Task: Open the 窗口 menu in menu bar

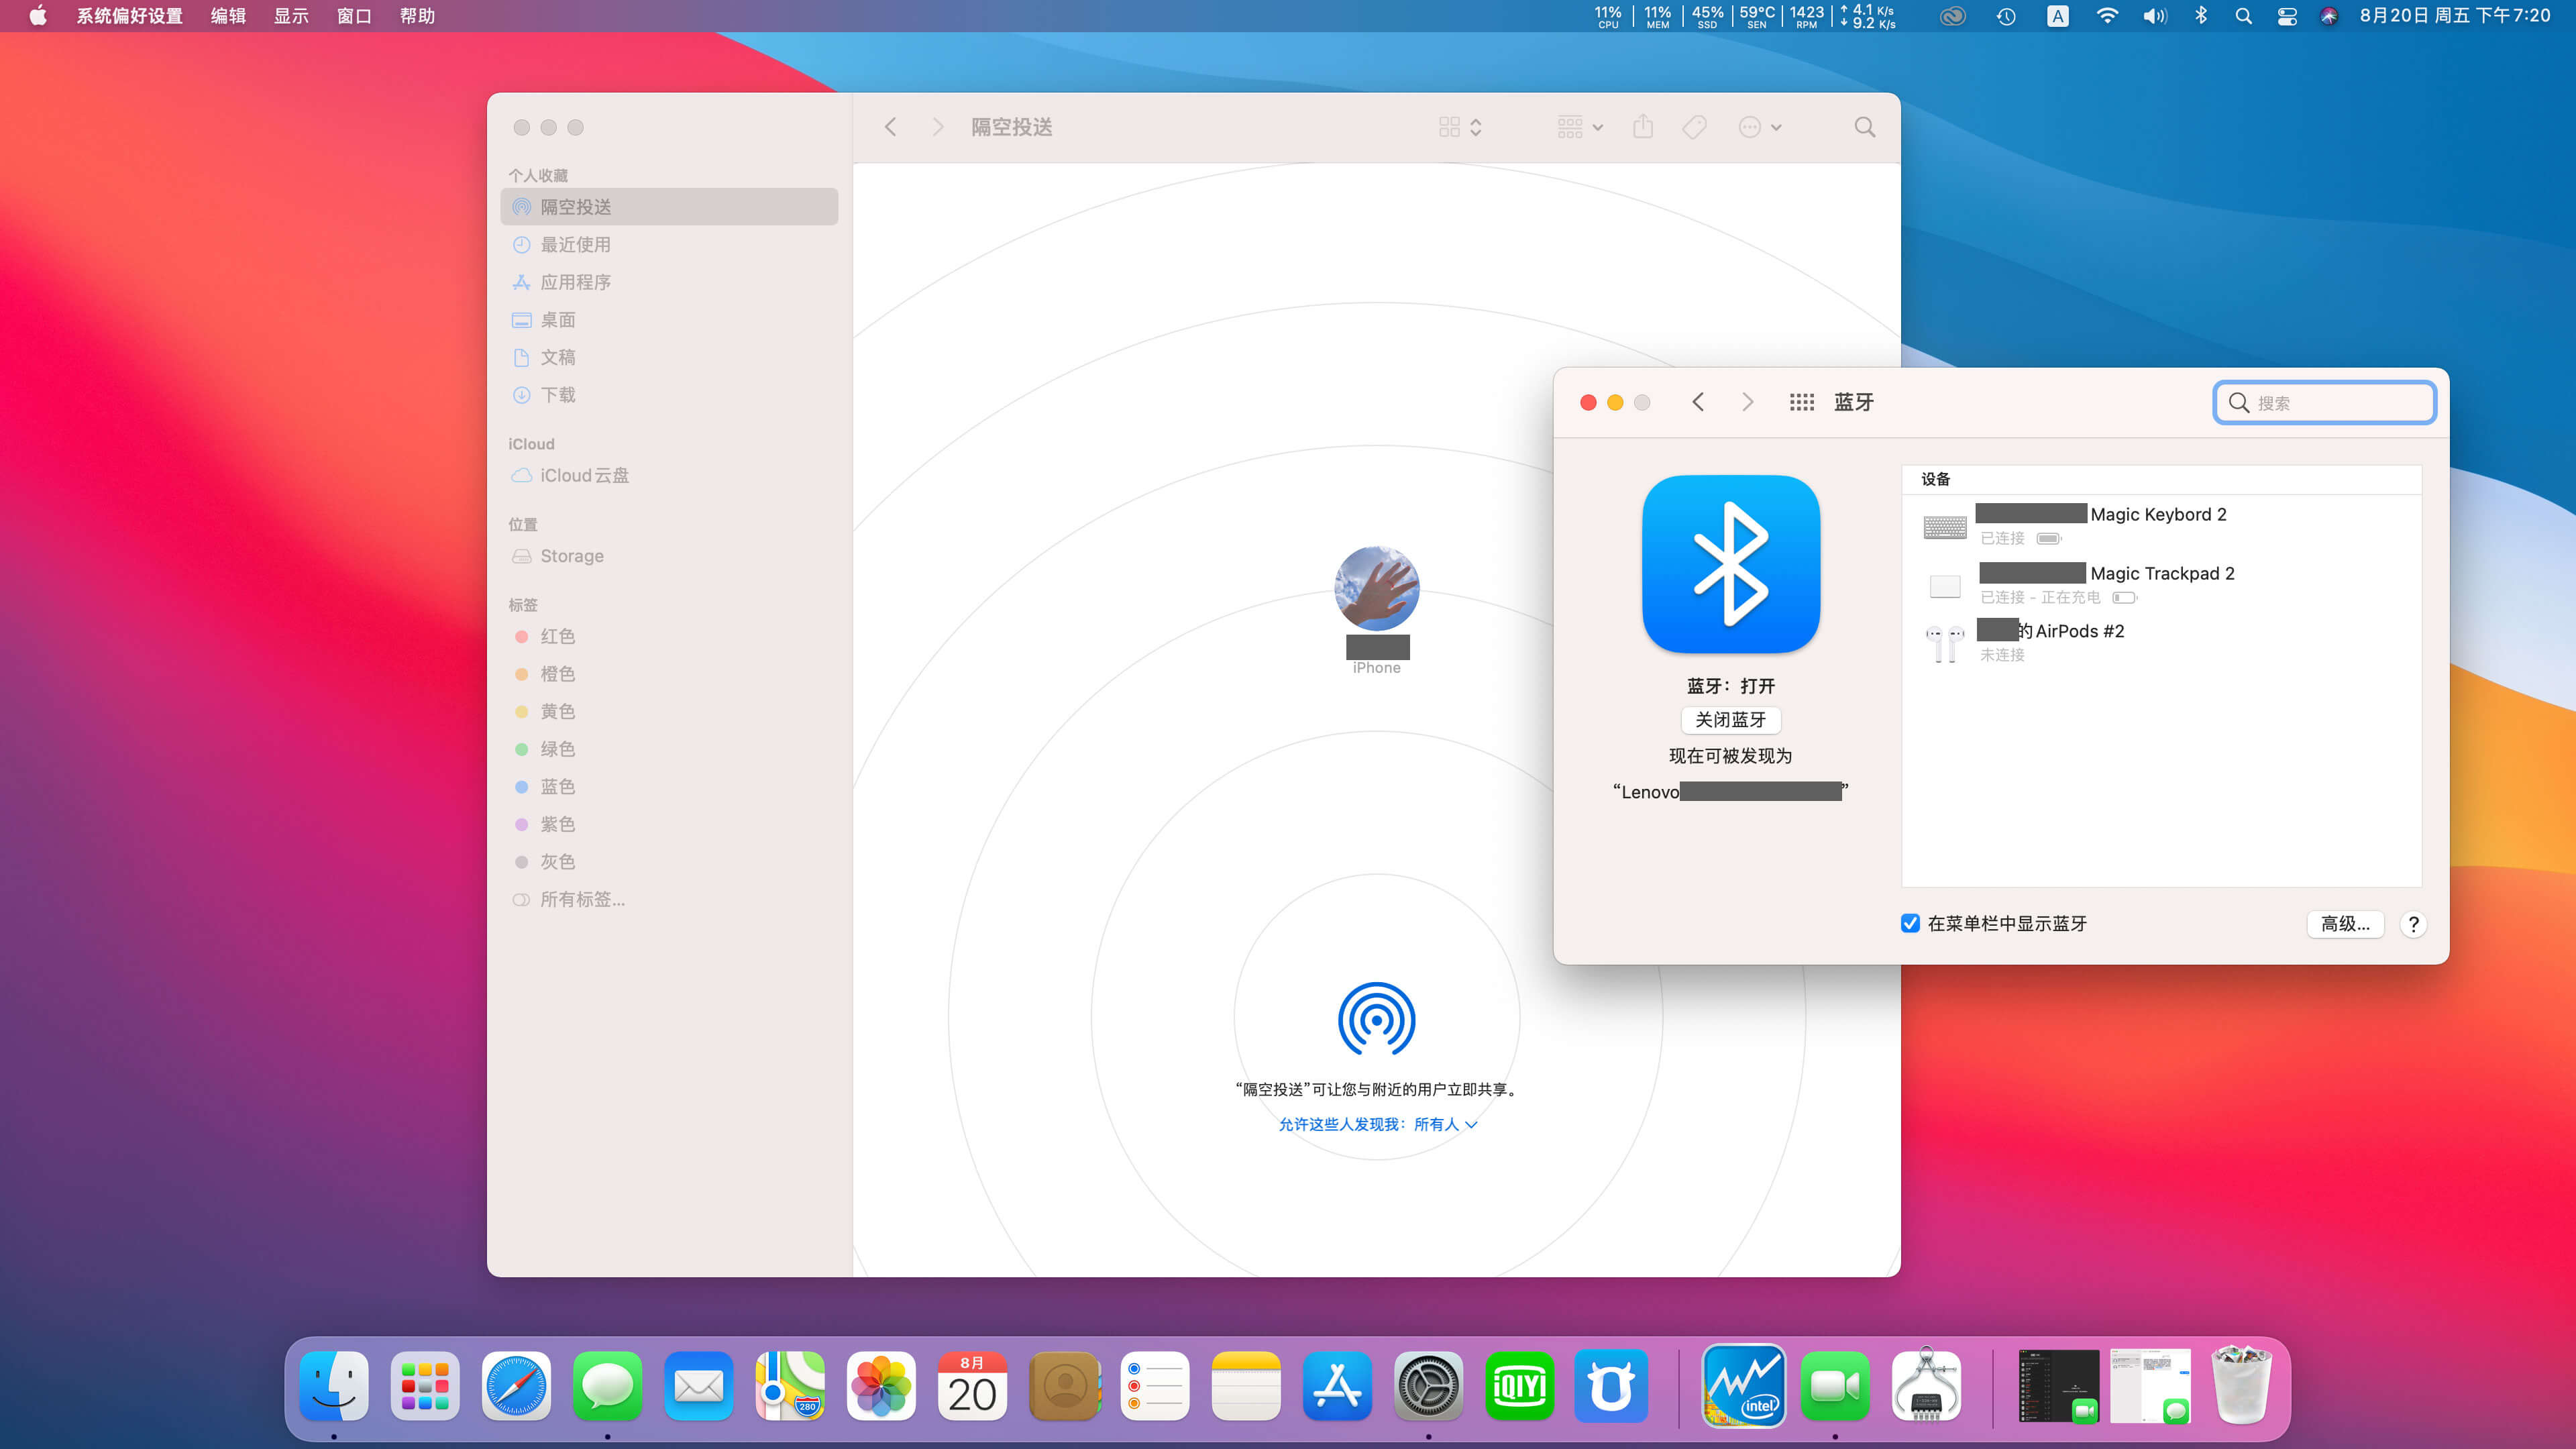Action: pos(354,16)
